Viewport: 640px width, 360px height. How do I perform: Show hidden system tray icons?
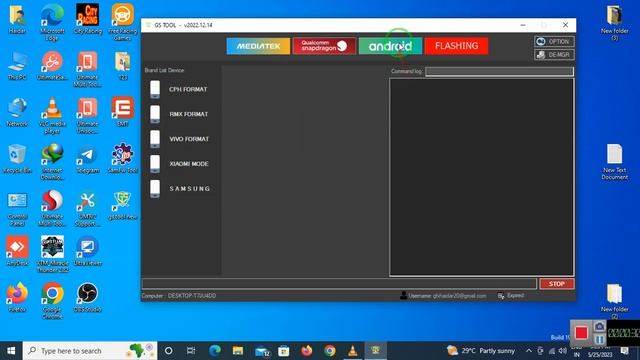point(529,351)
